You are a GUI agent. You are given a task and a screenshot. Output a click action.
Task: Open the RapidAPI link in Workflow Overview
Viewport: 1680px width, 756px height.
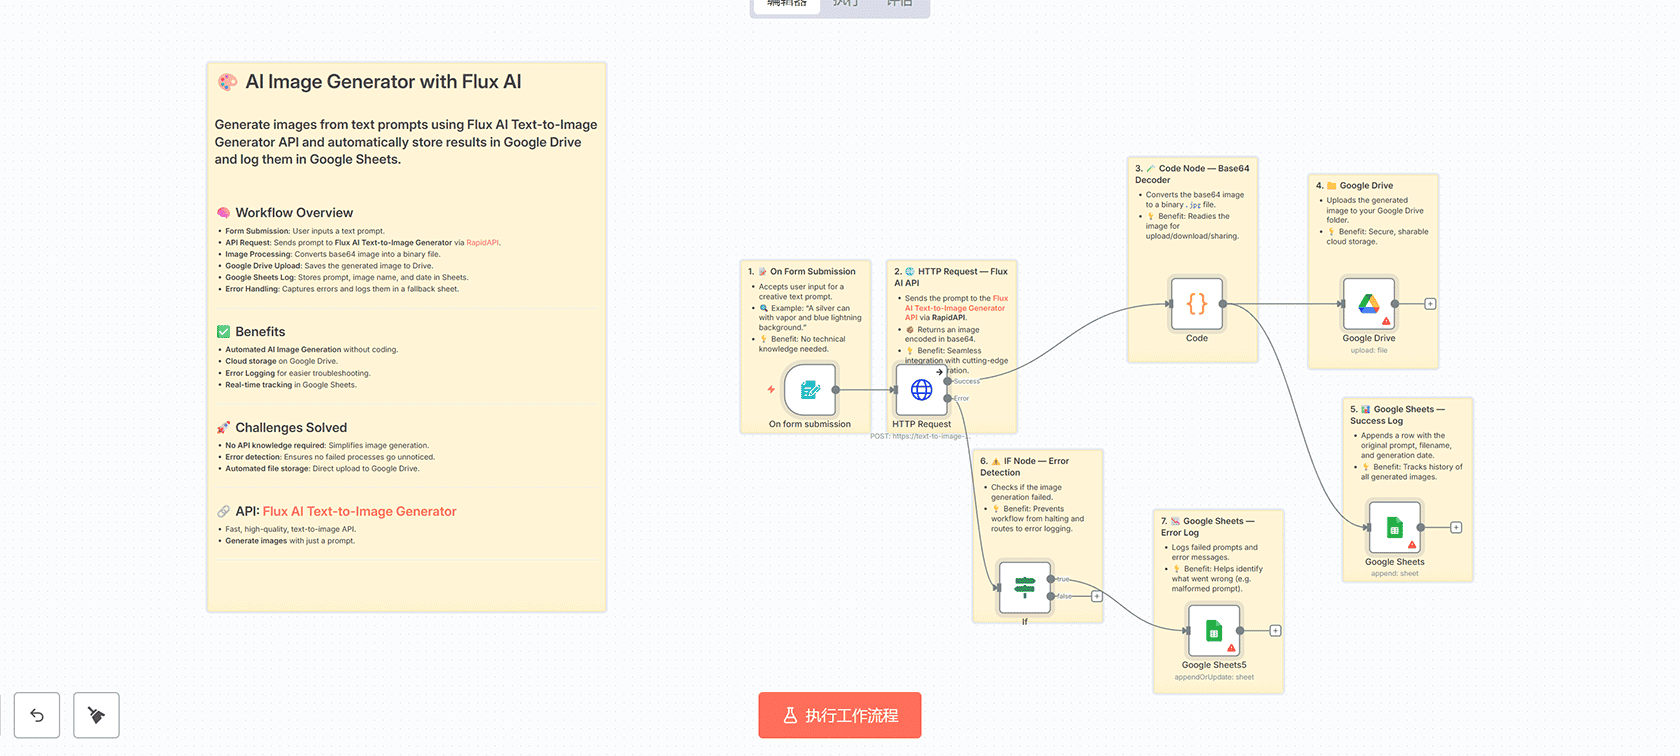pyautogui.click(x=482, y=243)
